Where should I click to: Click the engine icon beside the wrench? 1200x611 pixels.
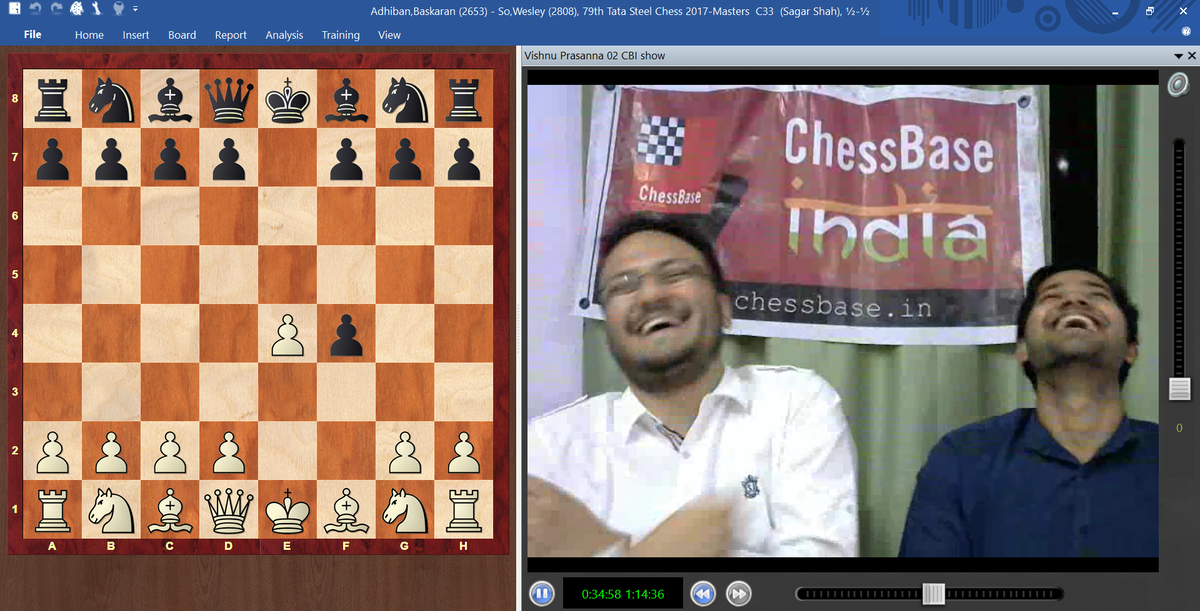coord(76,10)
